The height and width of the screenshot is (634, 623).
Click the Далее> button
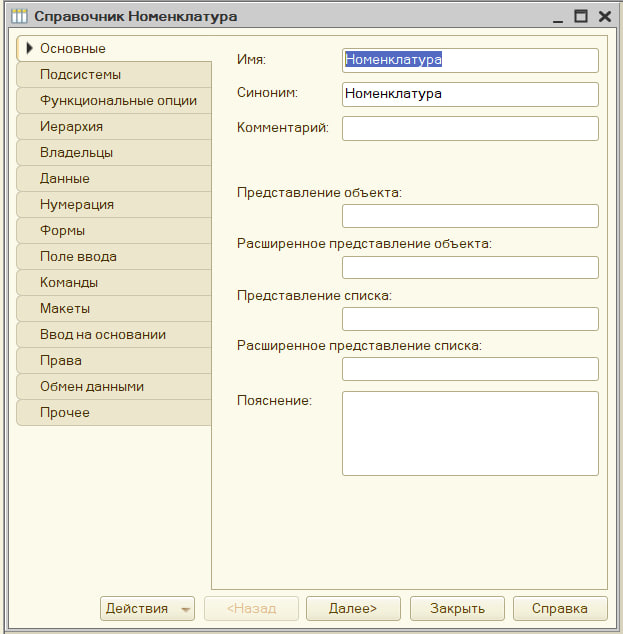[x=353, y=608]
